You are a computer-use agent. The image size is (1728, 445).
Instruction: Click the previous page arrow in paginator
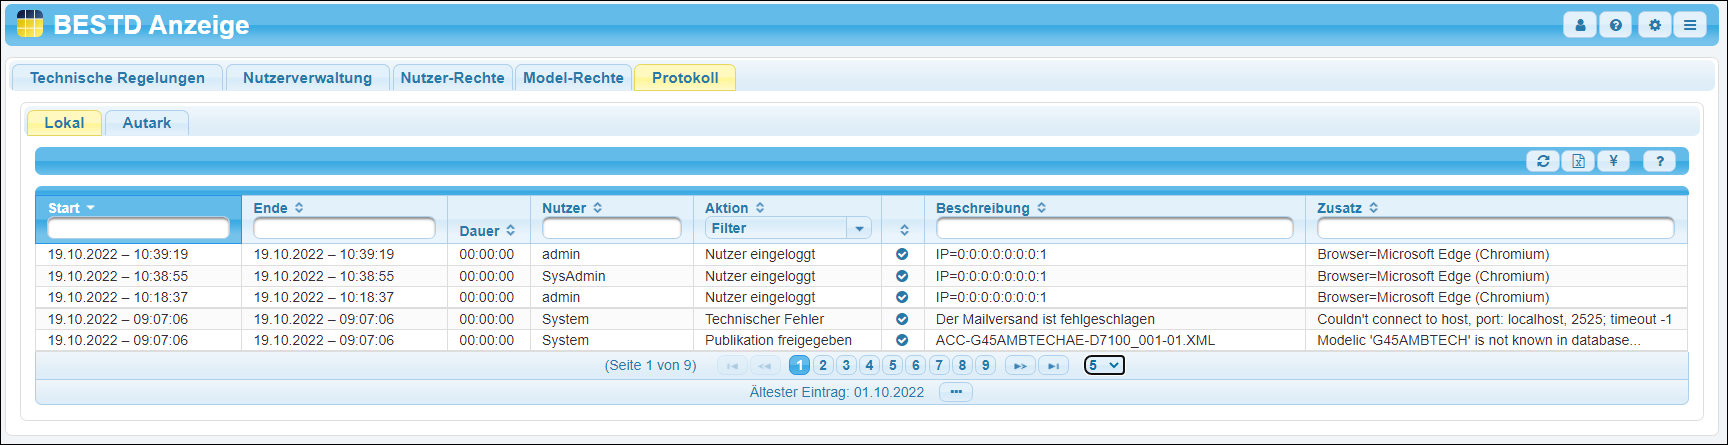pyautogui.click(x=765, y=366)
